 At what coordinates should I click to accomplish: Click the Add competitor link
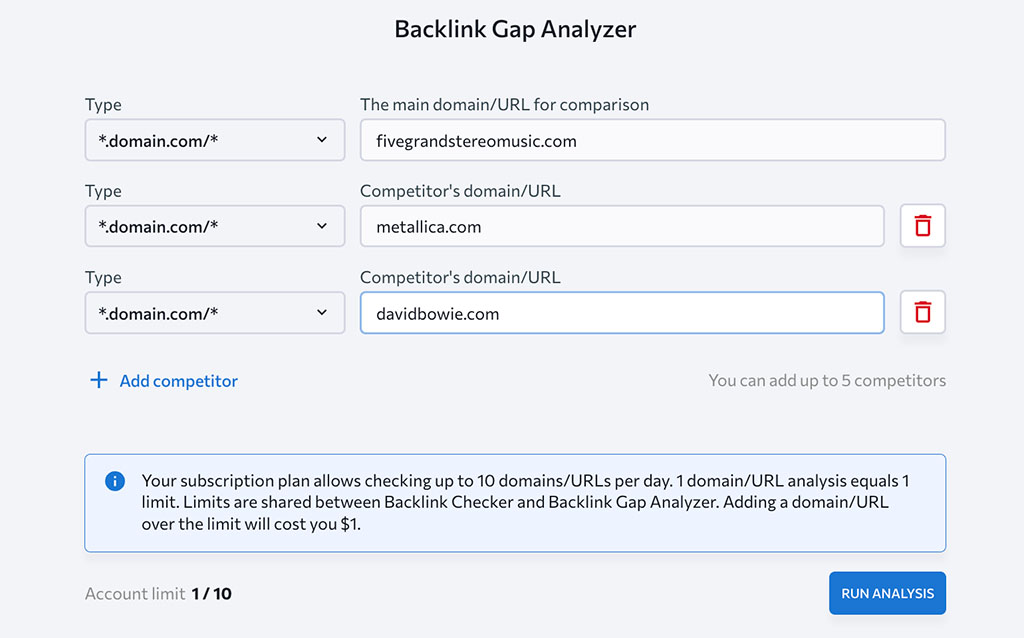coord(176,380)
